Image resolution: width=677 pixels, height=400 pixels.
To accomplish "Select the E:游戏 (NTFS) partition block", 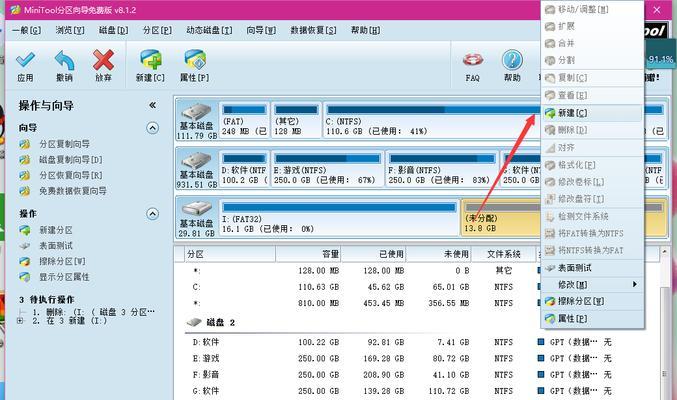I will [x=327, y=169].
